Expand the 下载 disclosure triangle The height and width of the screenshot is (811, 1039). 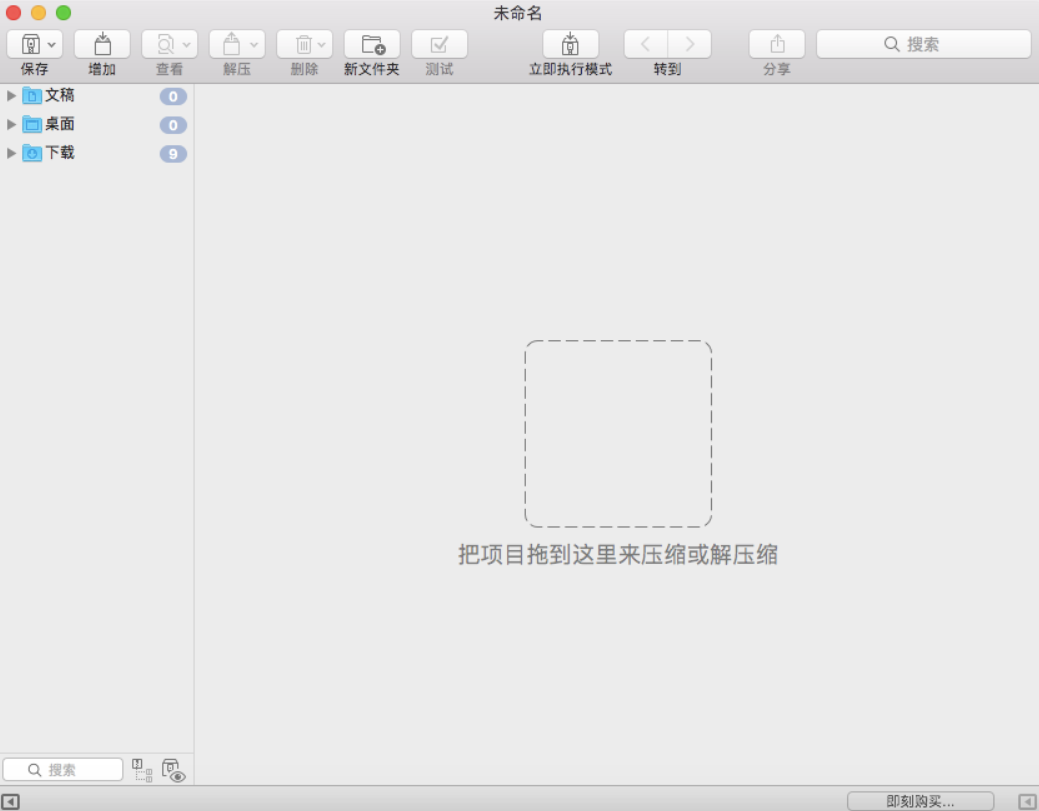(x=10, y=153)
